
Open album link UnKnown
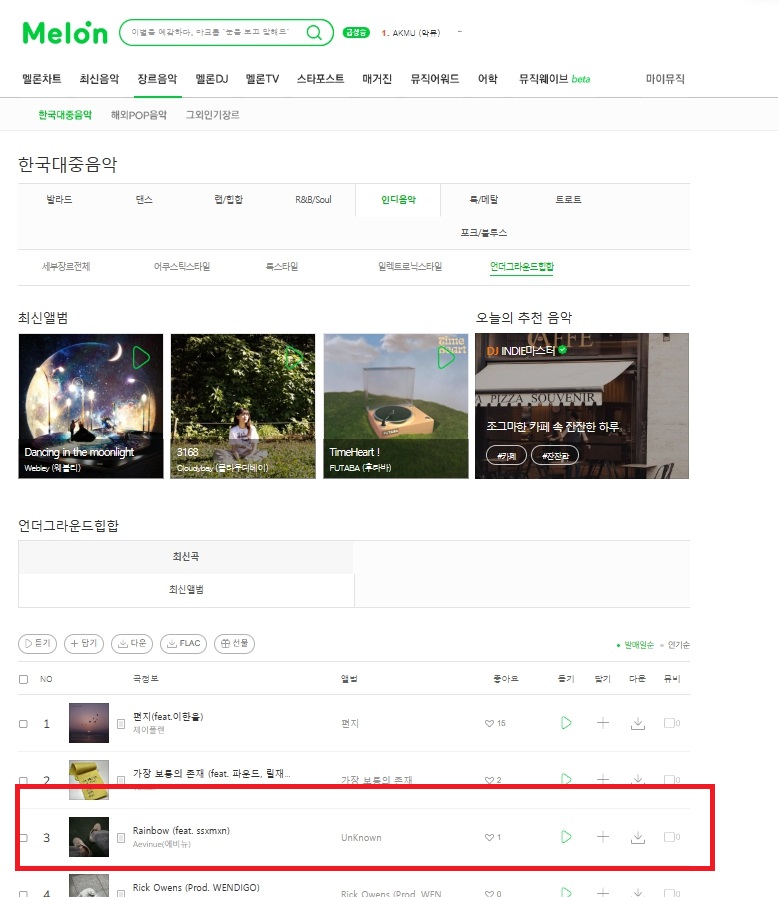[362, 838]
